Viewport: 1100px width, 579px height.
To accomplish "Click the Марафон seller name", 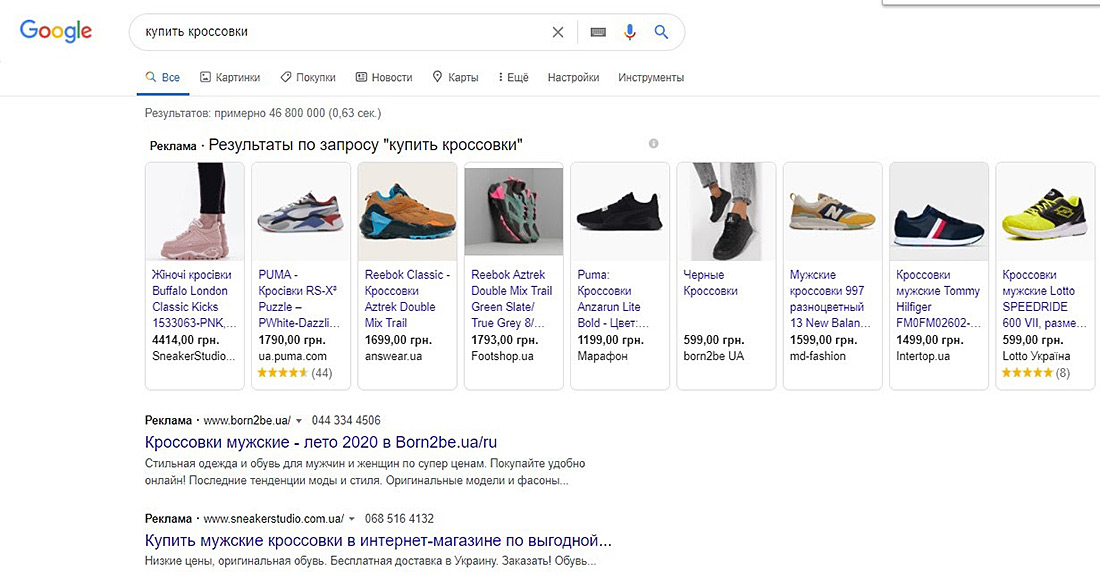I will click(602, 357).
